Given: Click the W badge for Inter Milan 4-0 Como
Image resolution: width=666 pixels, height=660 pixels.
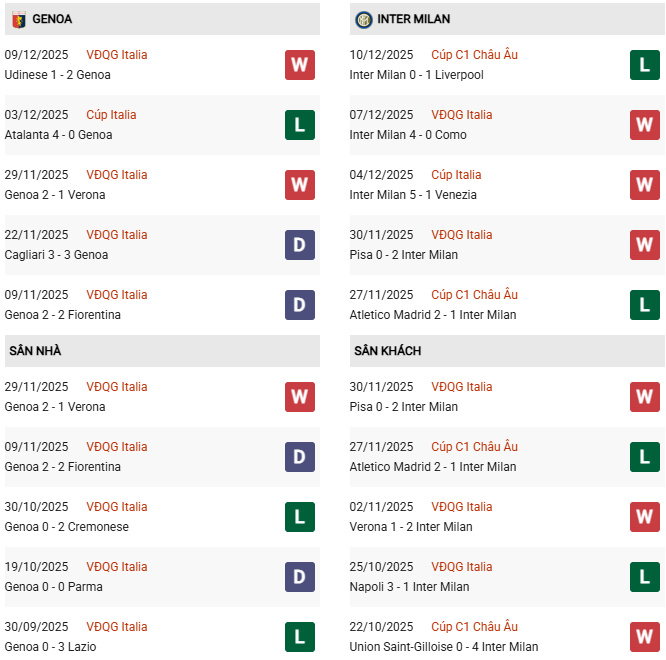Looking at the screenshot, I should 644,125.
